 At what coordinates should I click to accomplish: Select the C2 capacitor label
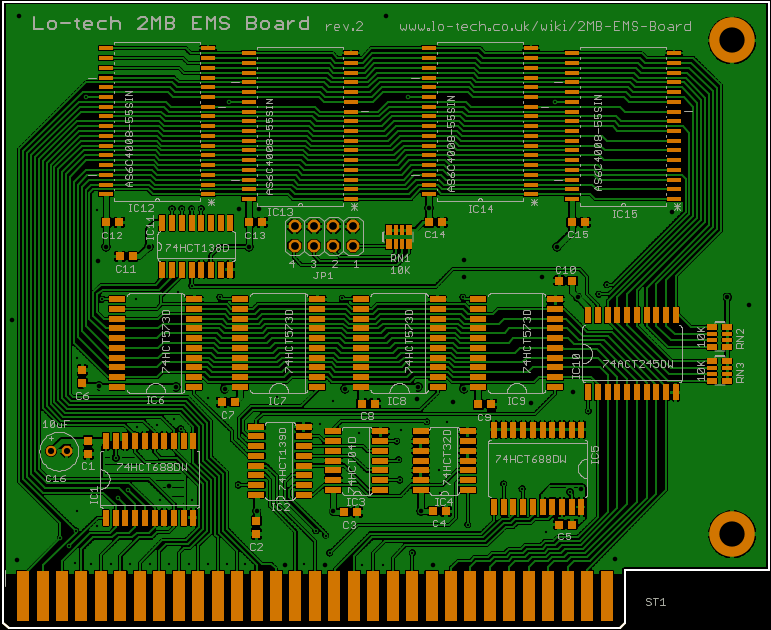256,547
